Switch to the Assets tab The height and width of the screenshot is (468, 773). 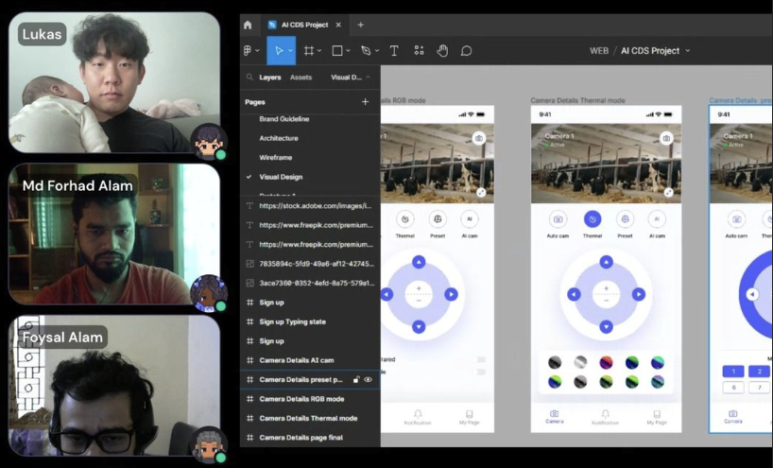301,77
